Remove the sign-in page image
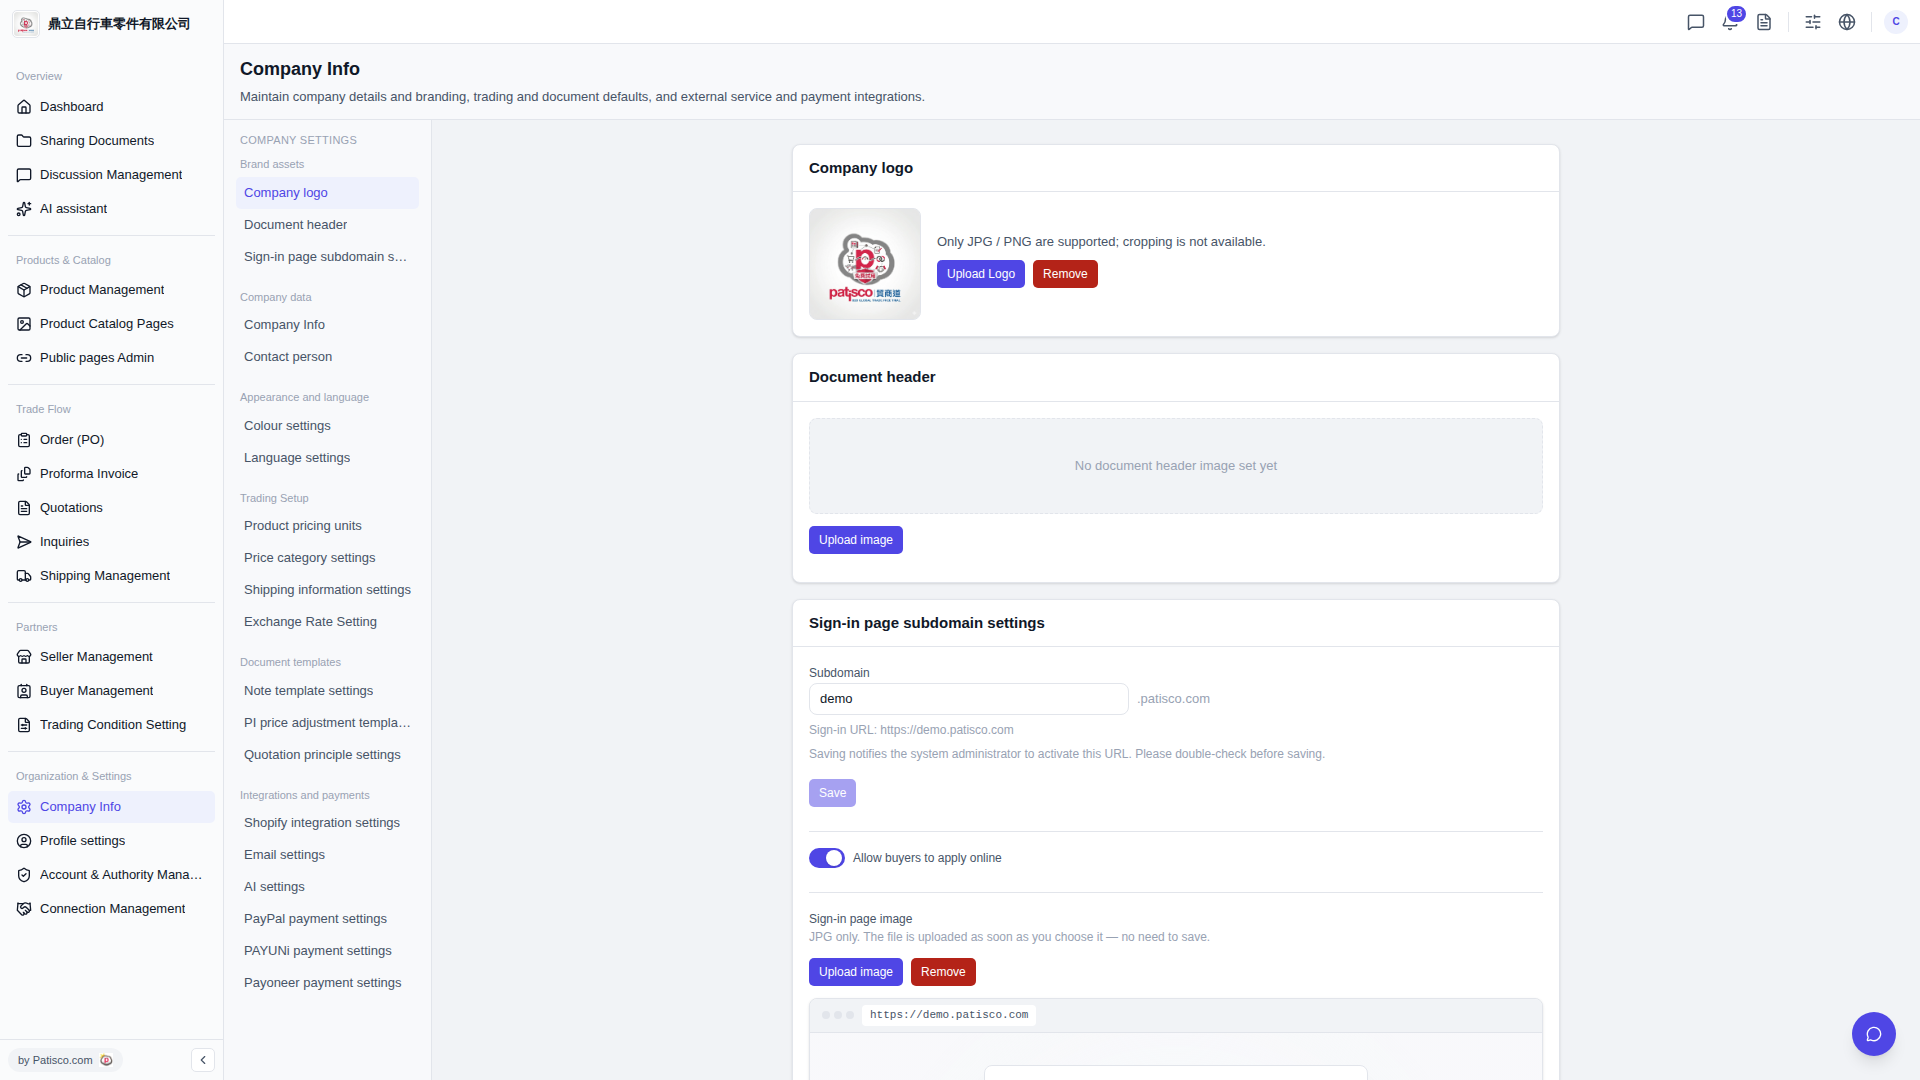Viewport: 1920px width, 1080px height. 943,972
